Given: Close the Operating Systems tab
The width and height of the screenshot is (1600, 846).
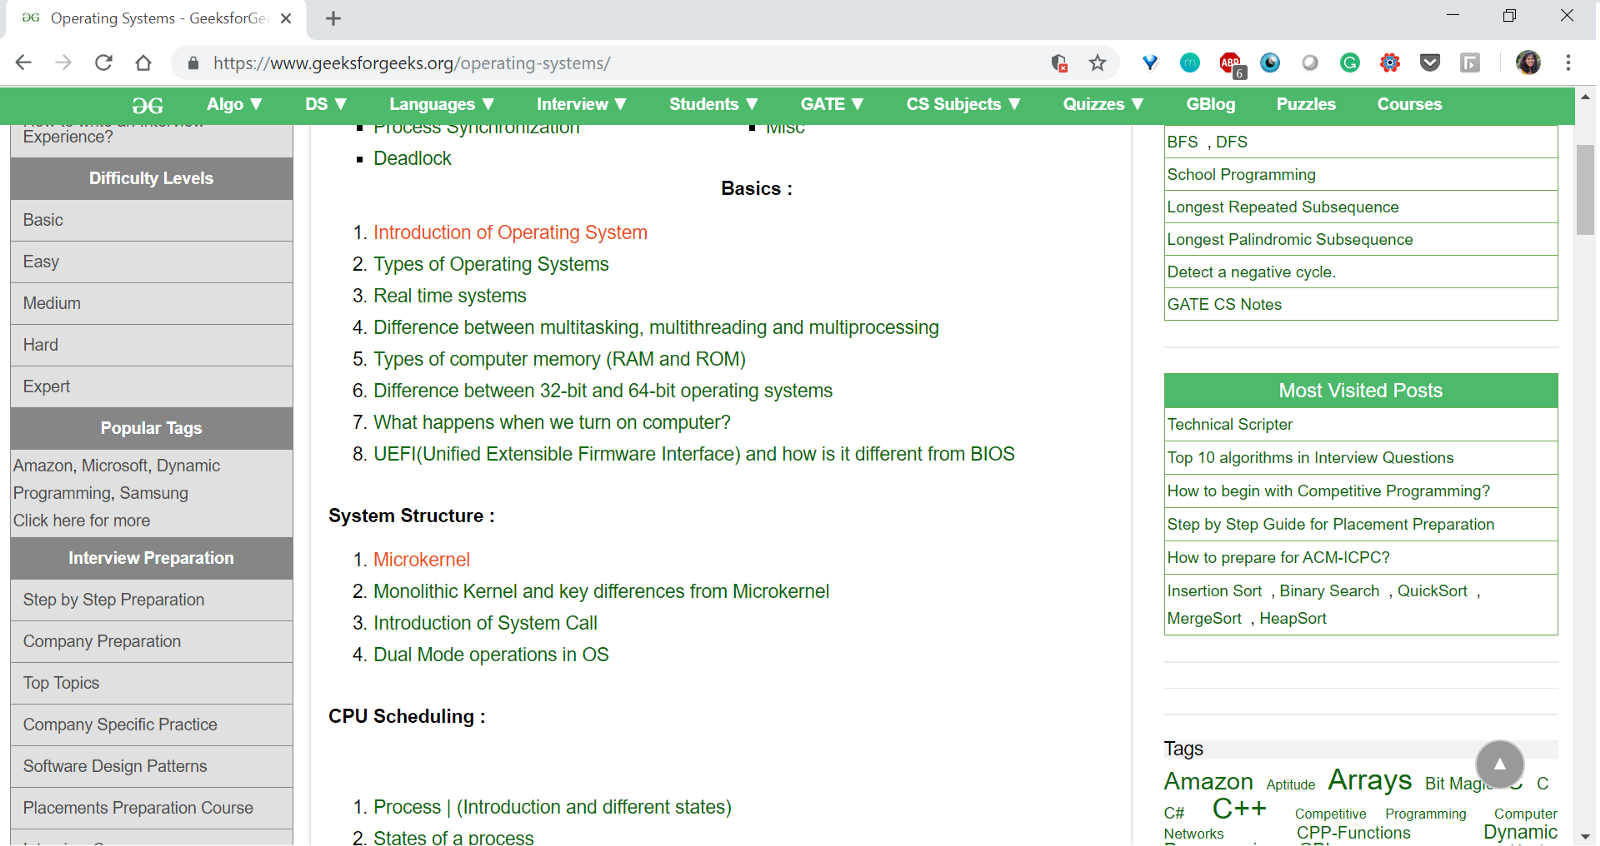Looking at the screenshot, I should coord(286,18).
